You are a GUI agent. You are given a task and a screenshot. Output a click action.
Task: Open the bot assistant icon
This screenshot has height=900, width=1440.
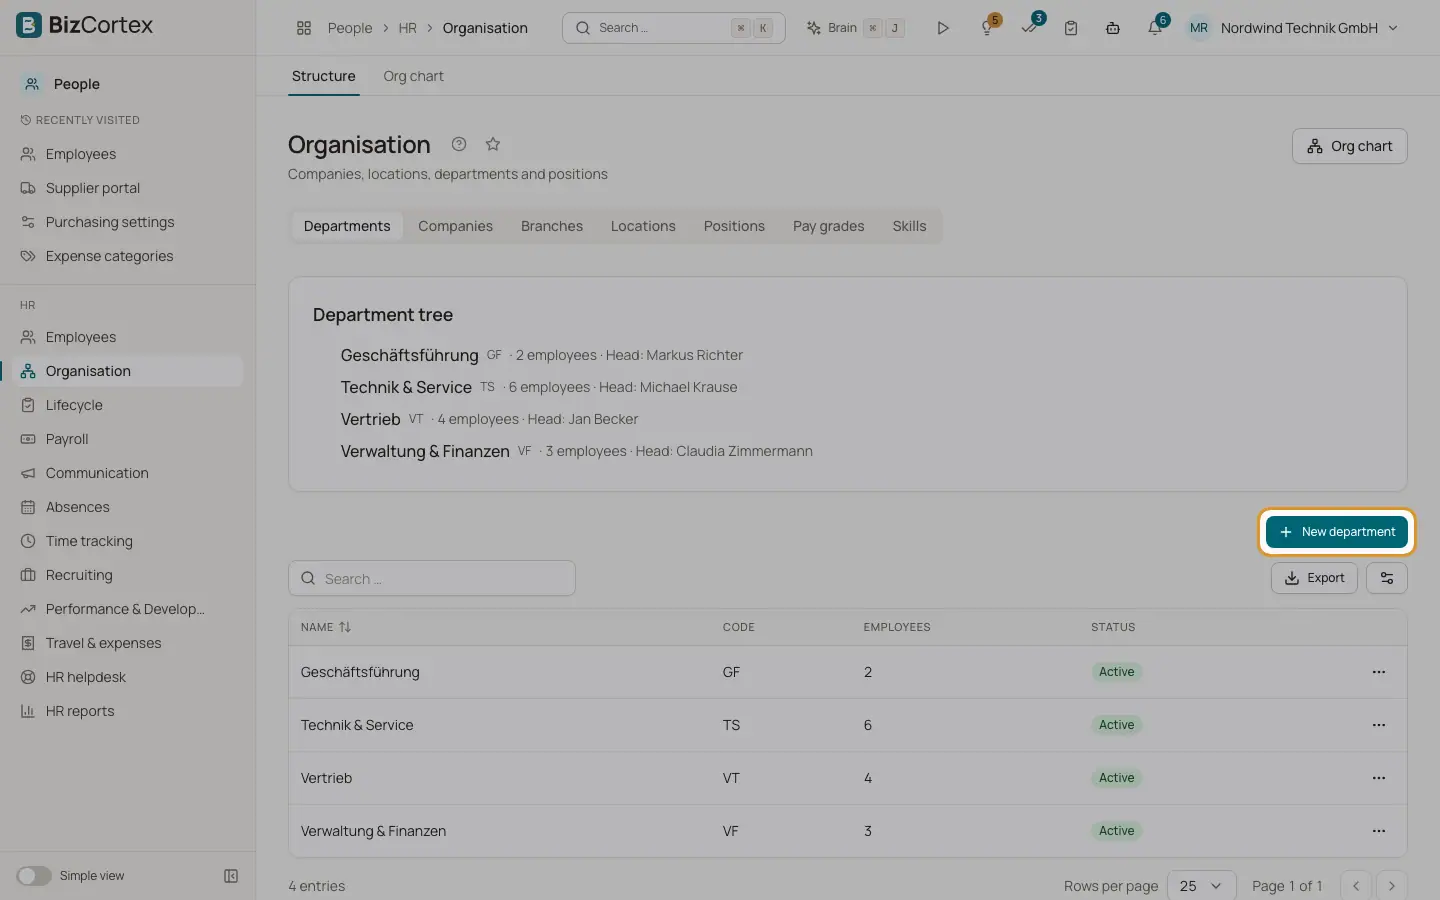tap(1113, 28)
